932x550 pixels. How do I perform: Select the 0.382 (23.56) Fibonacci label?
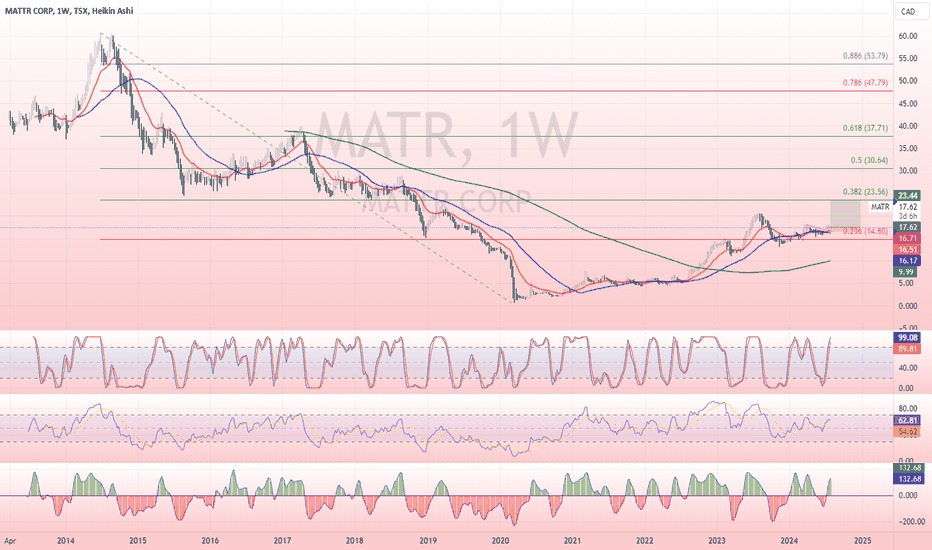tap(865, 192)
